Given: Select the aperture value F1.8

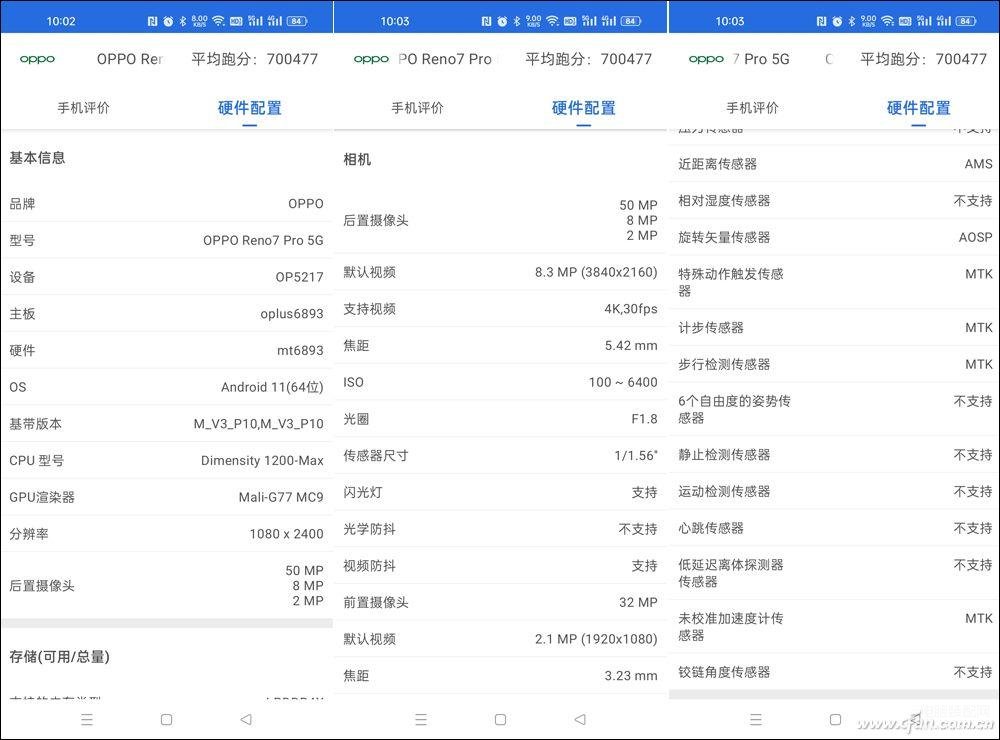Looking at the screenshot, I should [645, 419].
